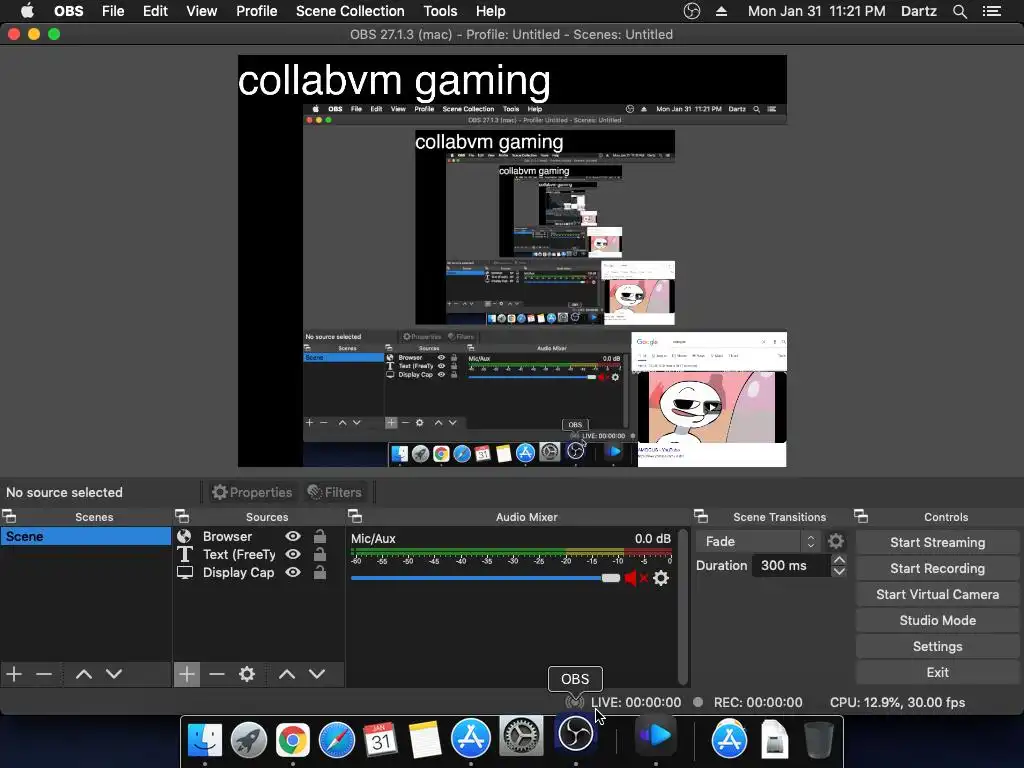Open the File menu
This screenshot has height=768, width=1024.
tap(113, 11)
